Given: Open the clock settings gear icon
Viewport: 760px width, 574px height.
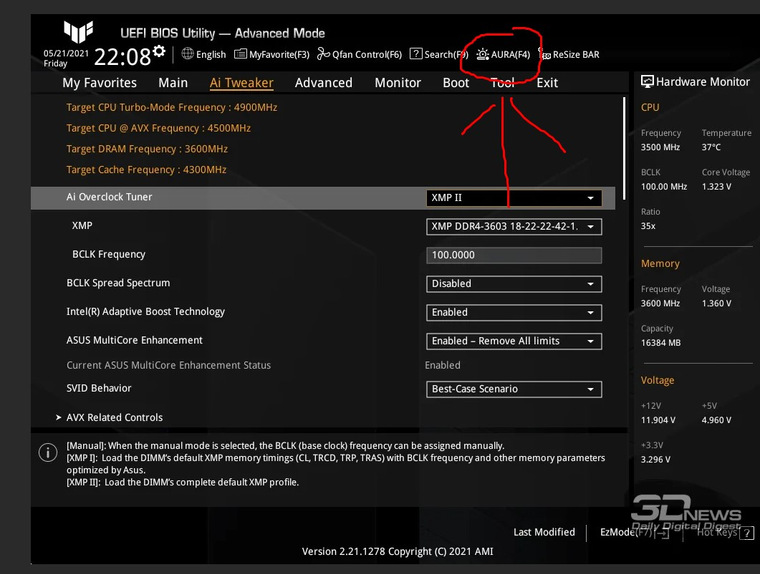Looking at the screenshot, I should 159,50.
